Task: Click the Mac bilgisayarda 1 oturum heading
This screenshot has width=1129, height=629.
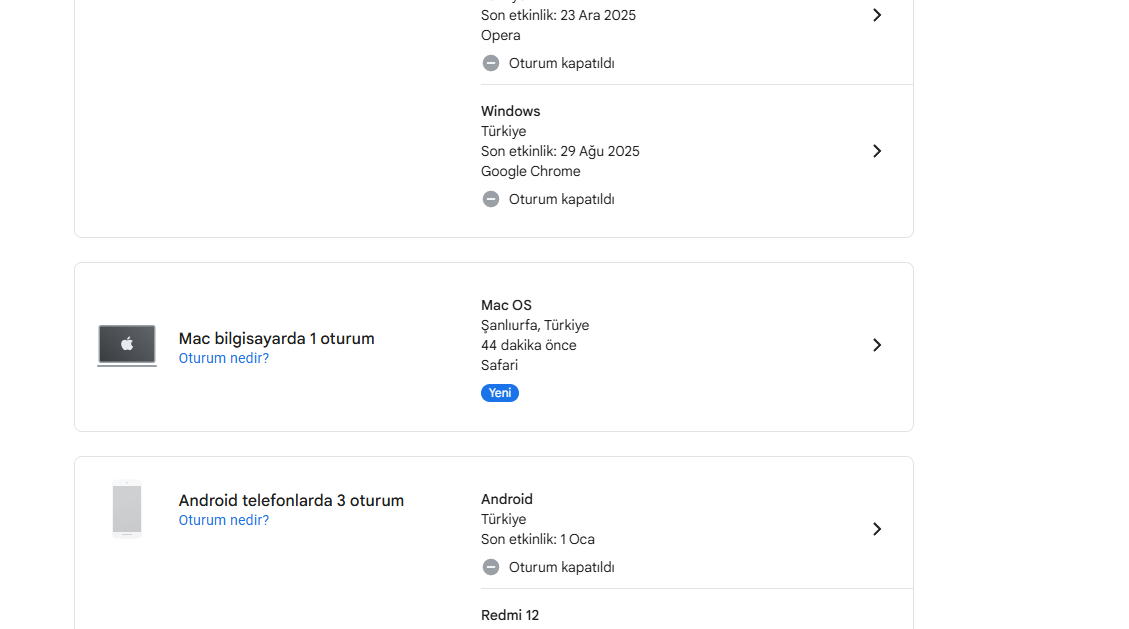Action: [x=276, y=338]
